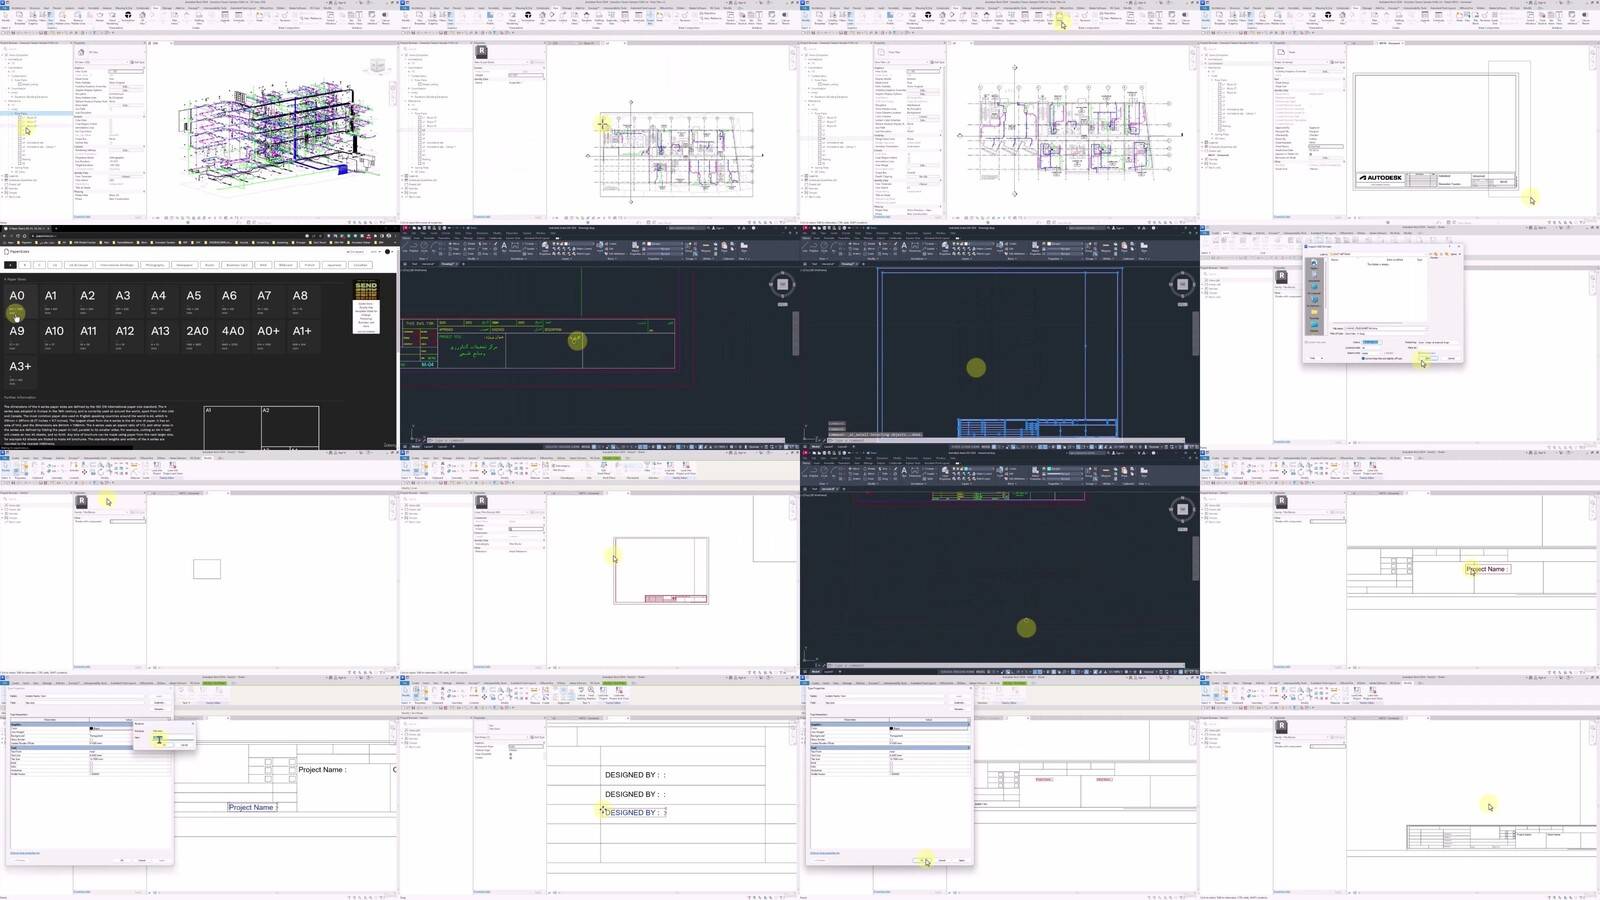This screenshot has height=900, width=1600.
Task: Switch to the C series tab on PaperSizes
Action: tap(40, 265)
